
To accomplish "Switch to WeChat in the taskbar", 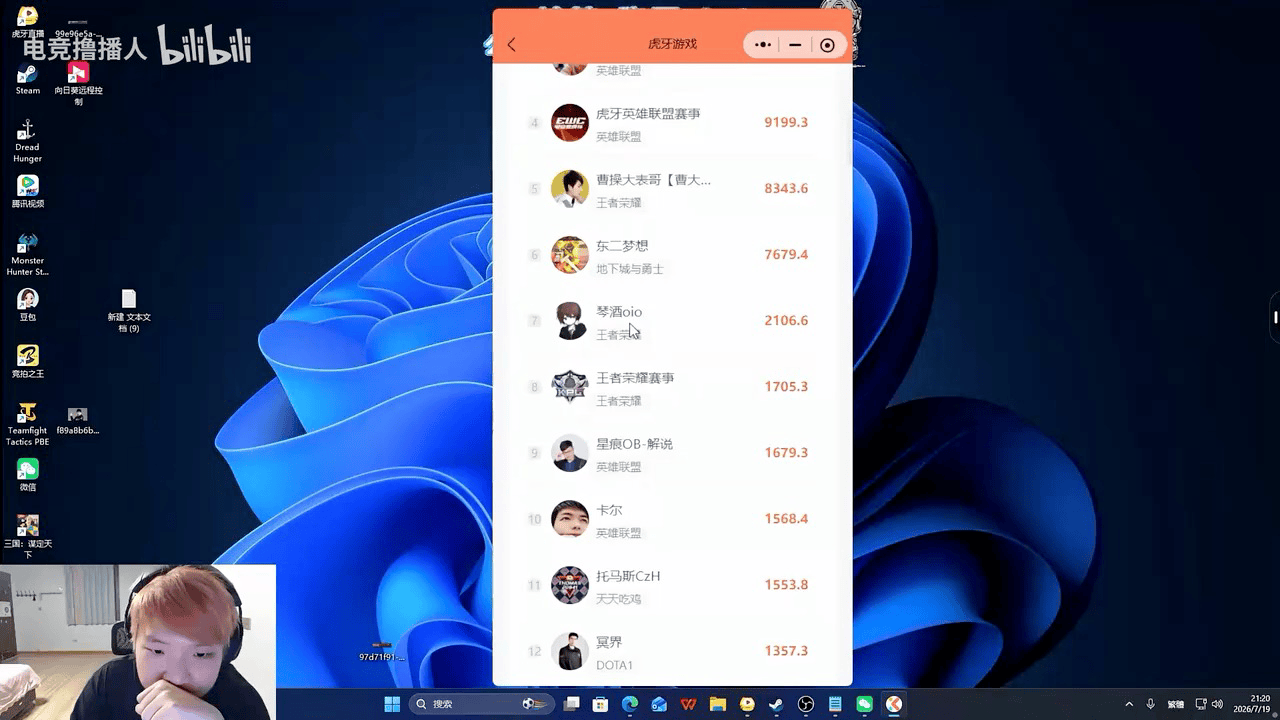I will pos(864,704).
